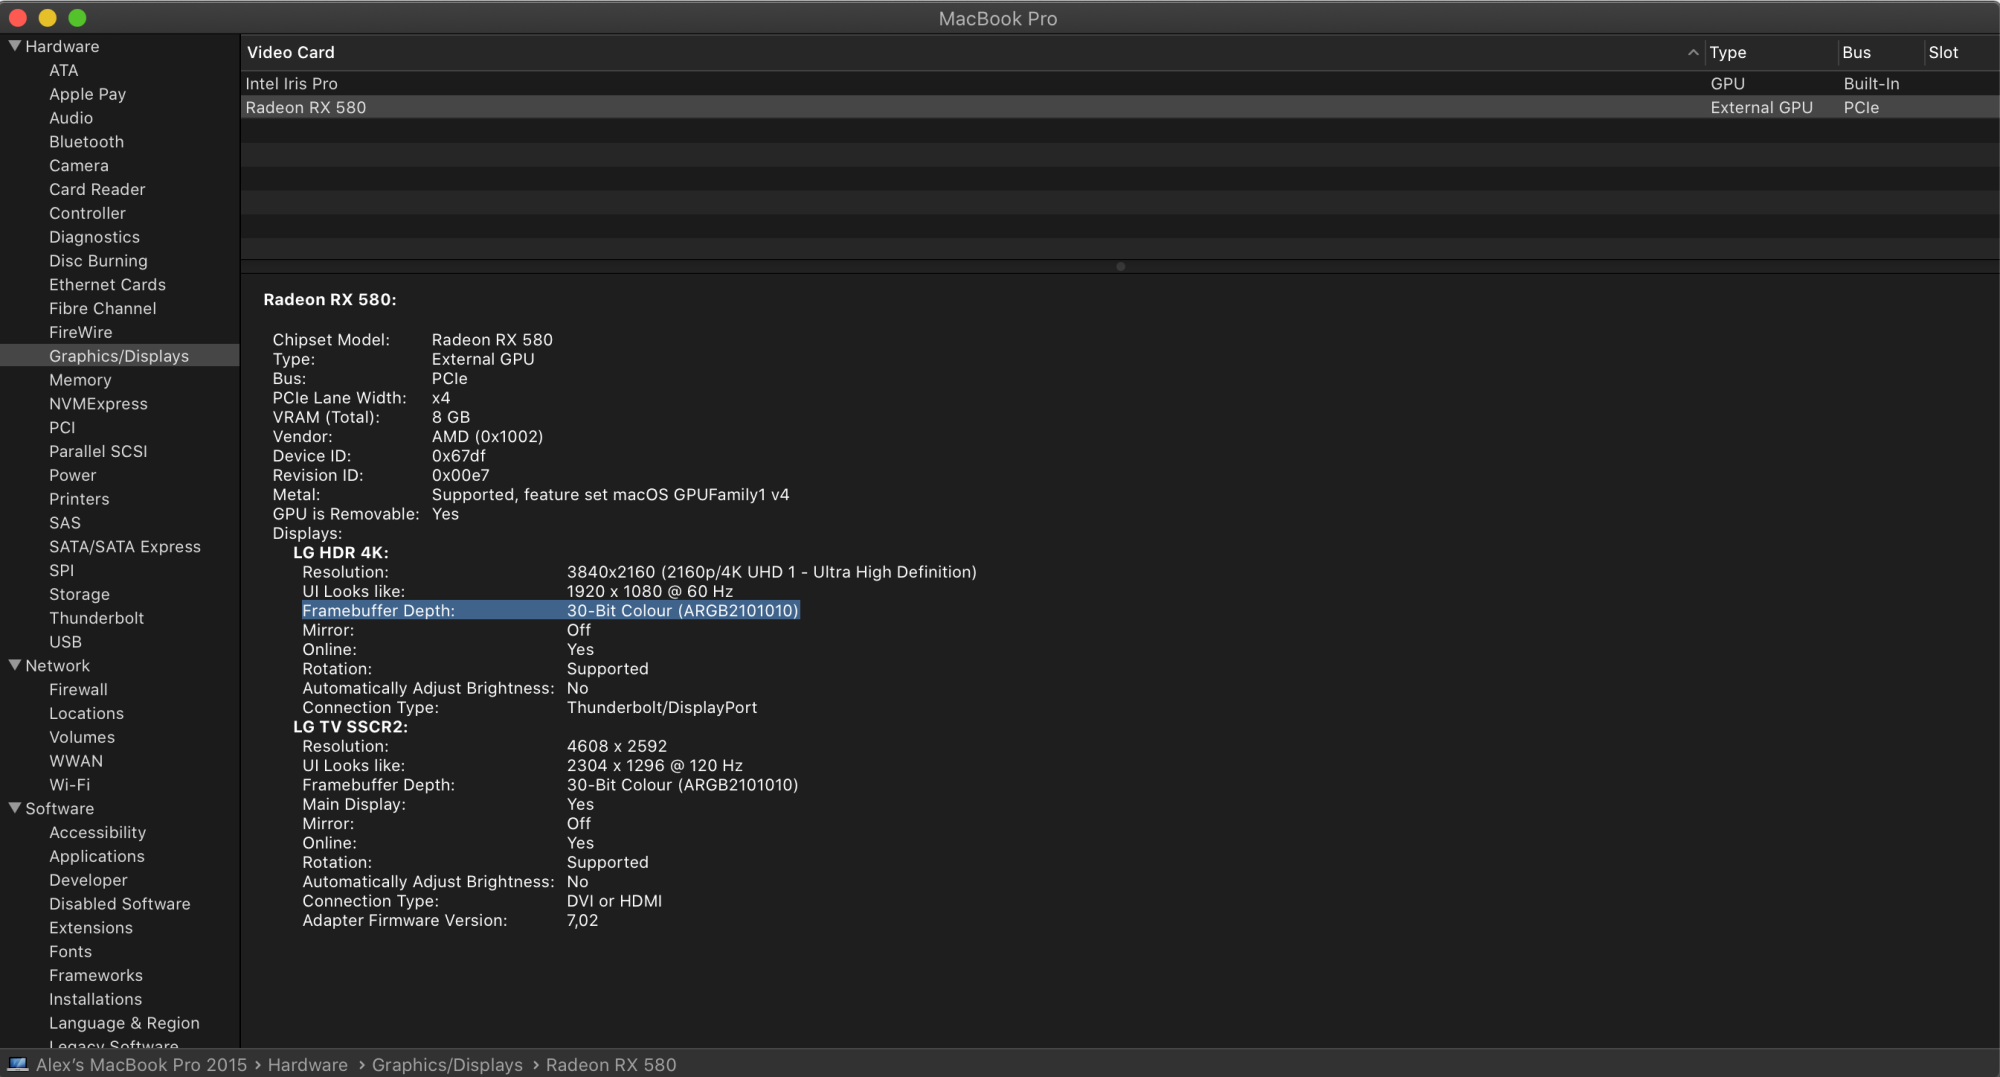Open ATA in the sidebar
Image resolution: width=2000 pixels, height=1077 pixels.
64,70
